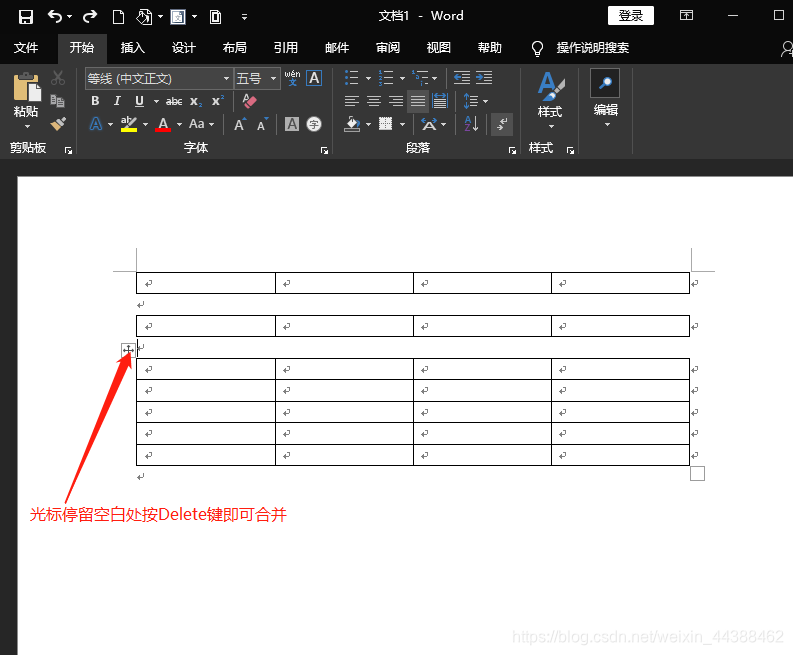The height and width of the screenshot is (655, 793).
Task: Toggle bold formatting
Action: pos(95,101)
